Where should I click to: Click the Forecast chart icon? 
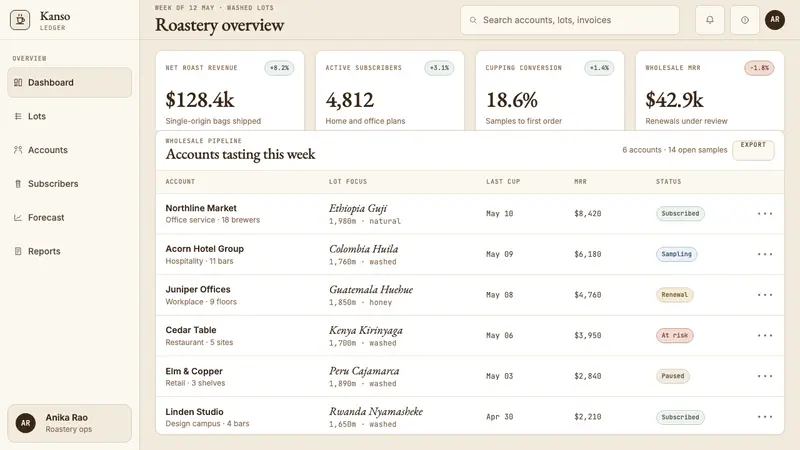tap(18, 217)
